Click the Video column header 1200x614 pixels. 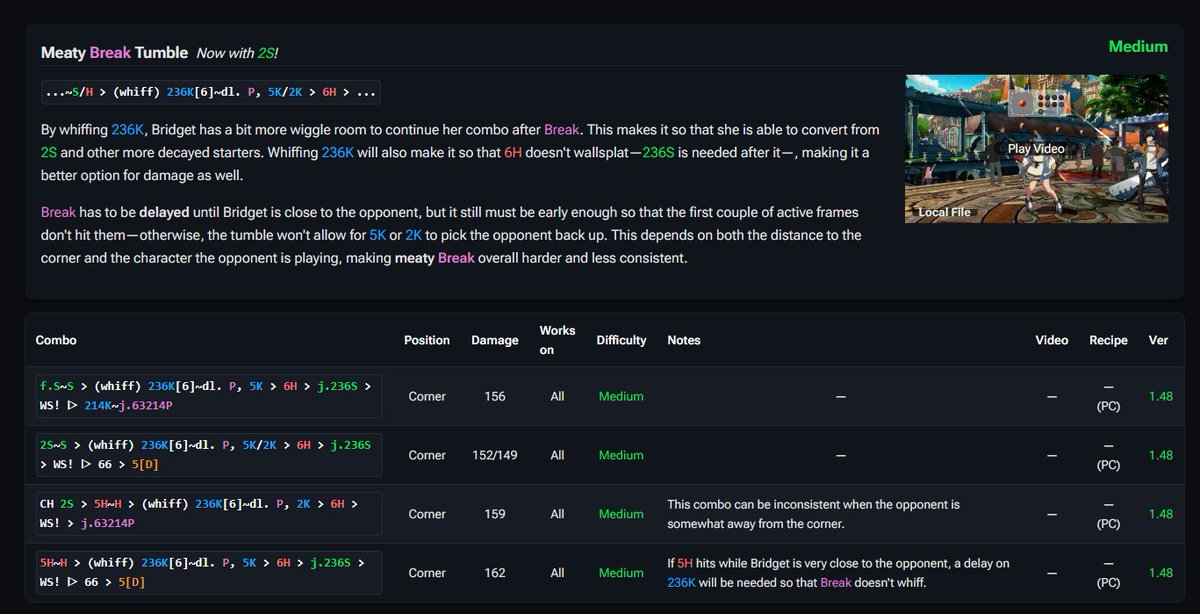point(1052,340)
